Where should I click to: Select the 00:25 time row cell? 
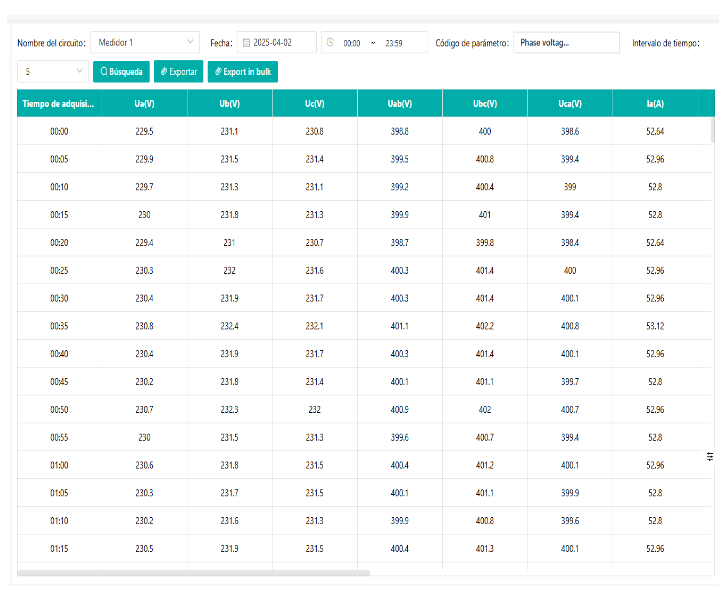pyautogui.click(x=59, y=271)
